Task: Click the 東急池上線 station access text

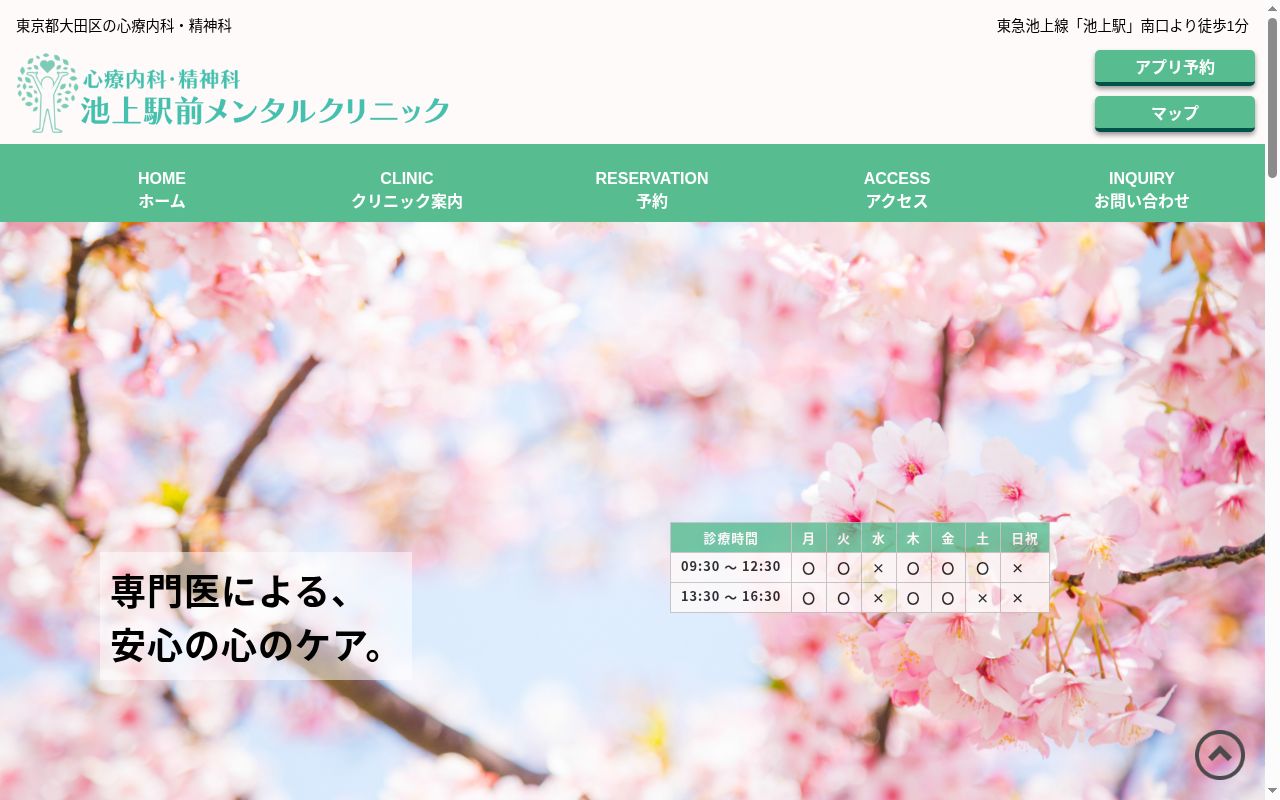Action: 1123,26
